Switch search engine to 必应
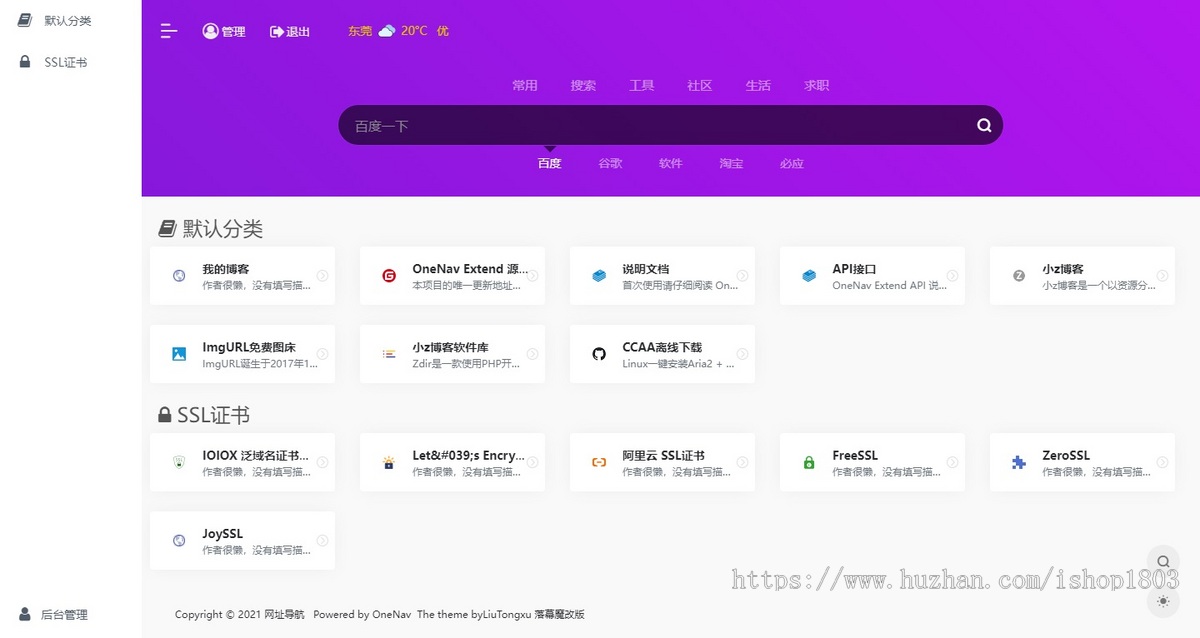 [792, 163]
